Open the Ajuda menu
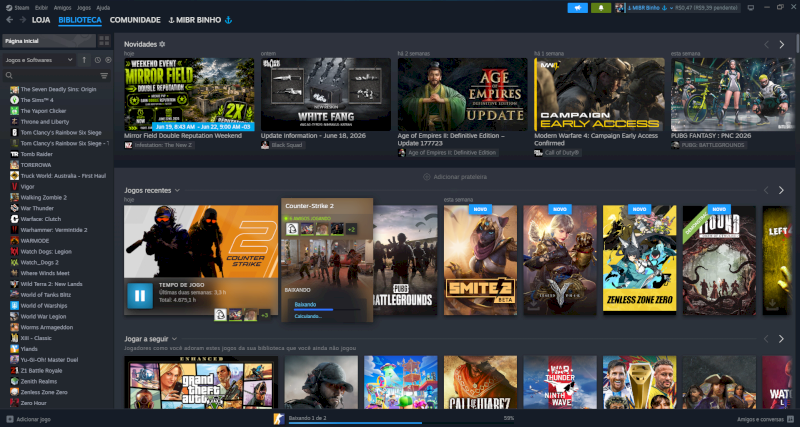800x427 pixels. pos(103,8)
